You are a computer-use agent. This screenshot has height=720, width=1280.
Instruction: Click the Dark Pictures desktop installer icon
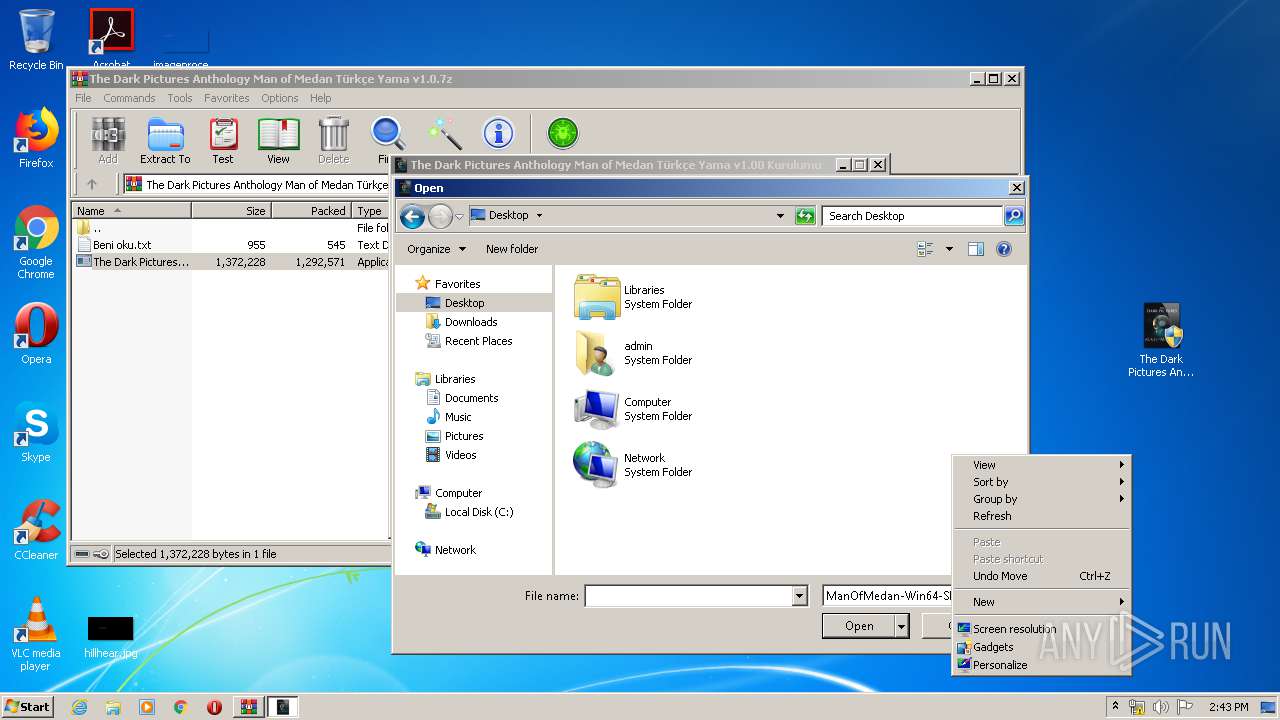(x=1161, y=340)
